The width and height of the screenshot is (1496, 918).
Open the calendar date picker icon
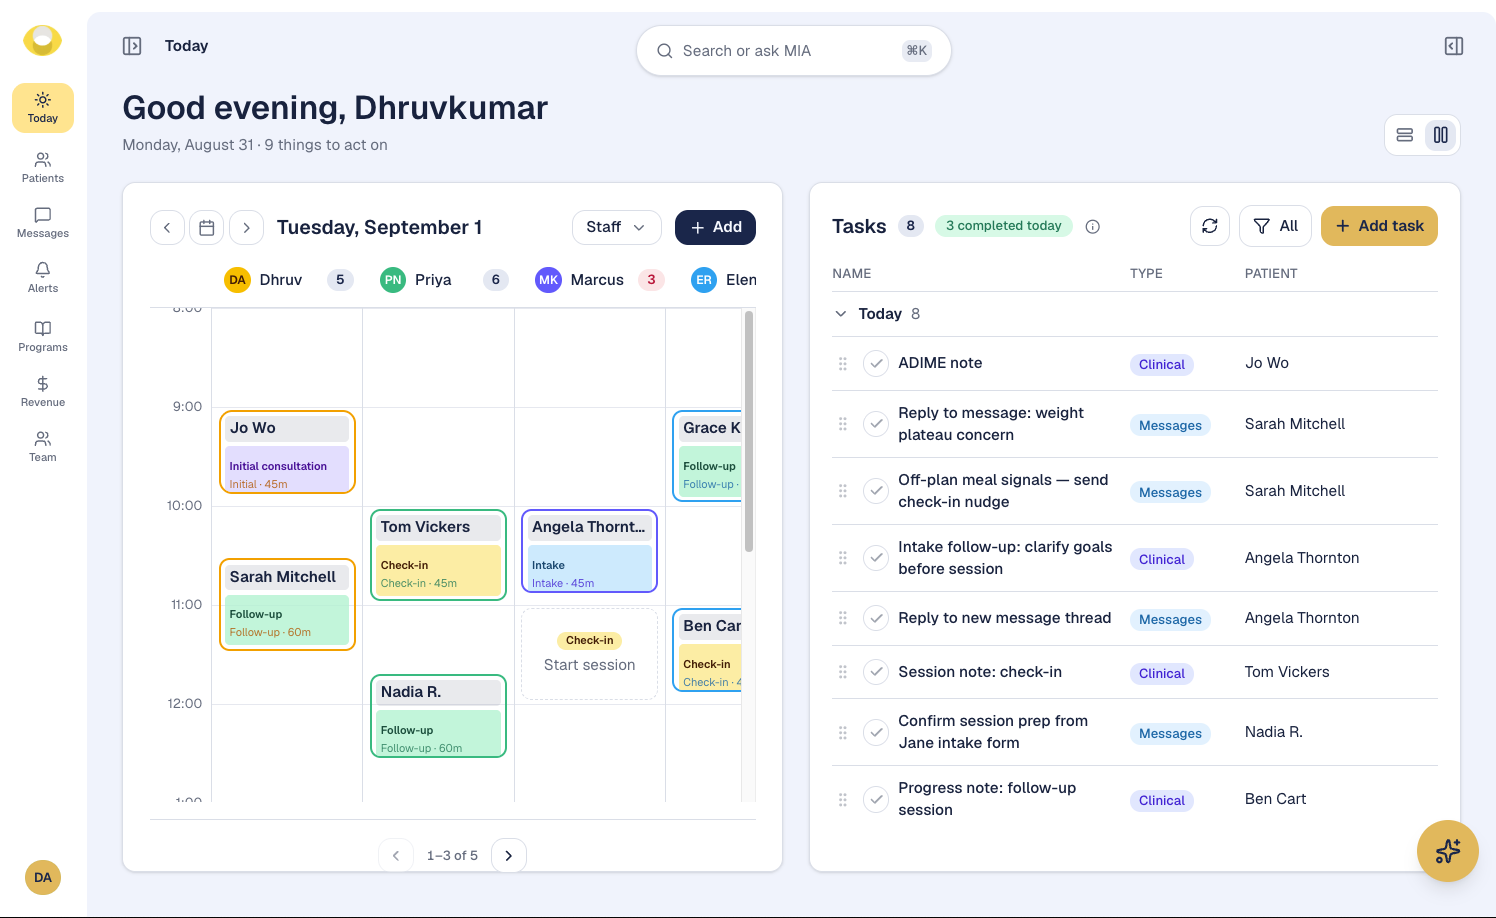pos(207,228)
